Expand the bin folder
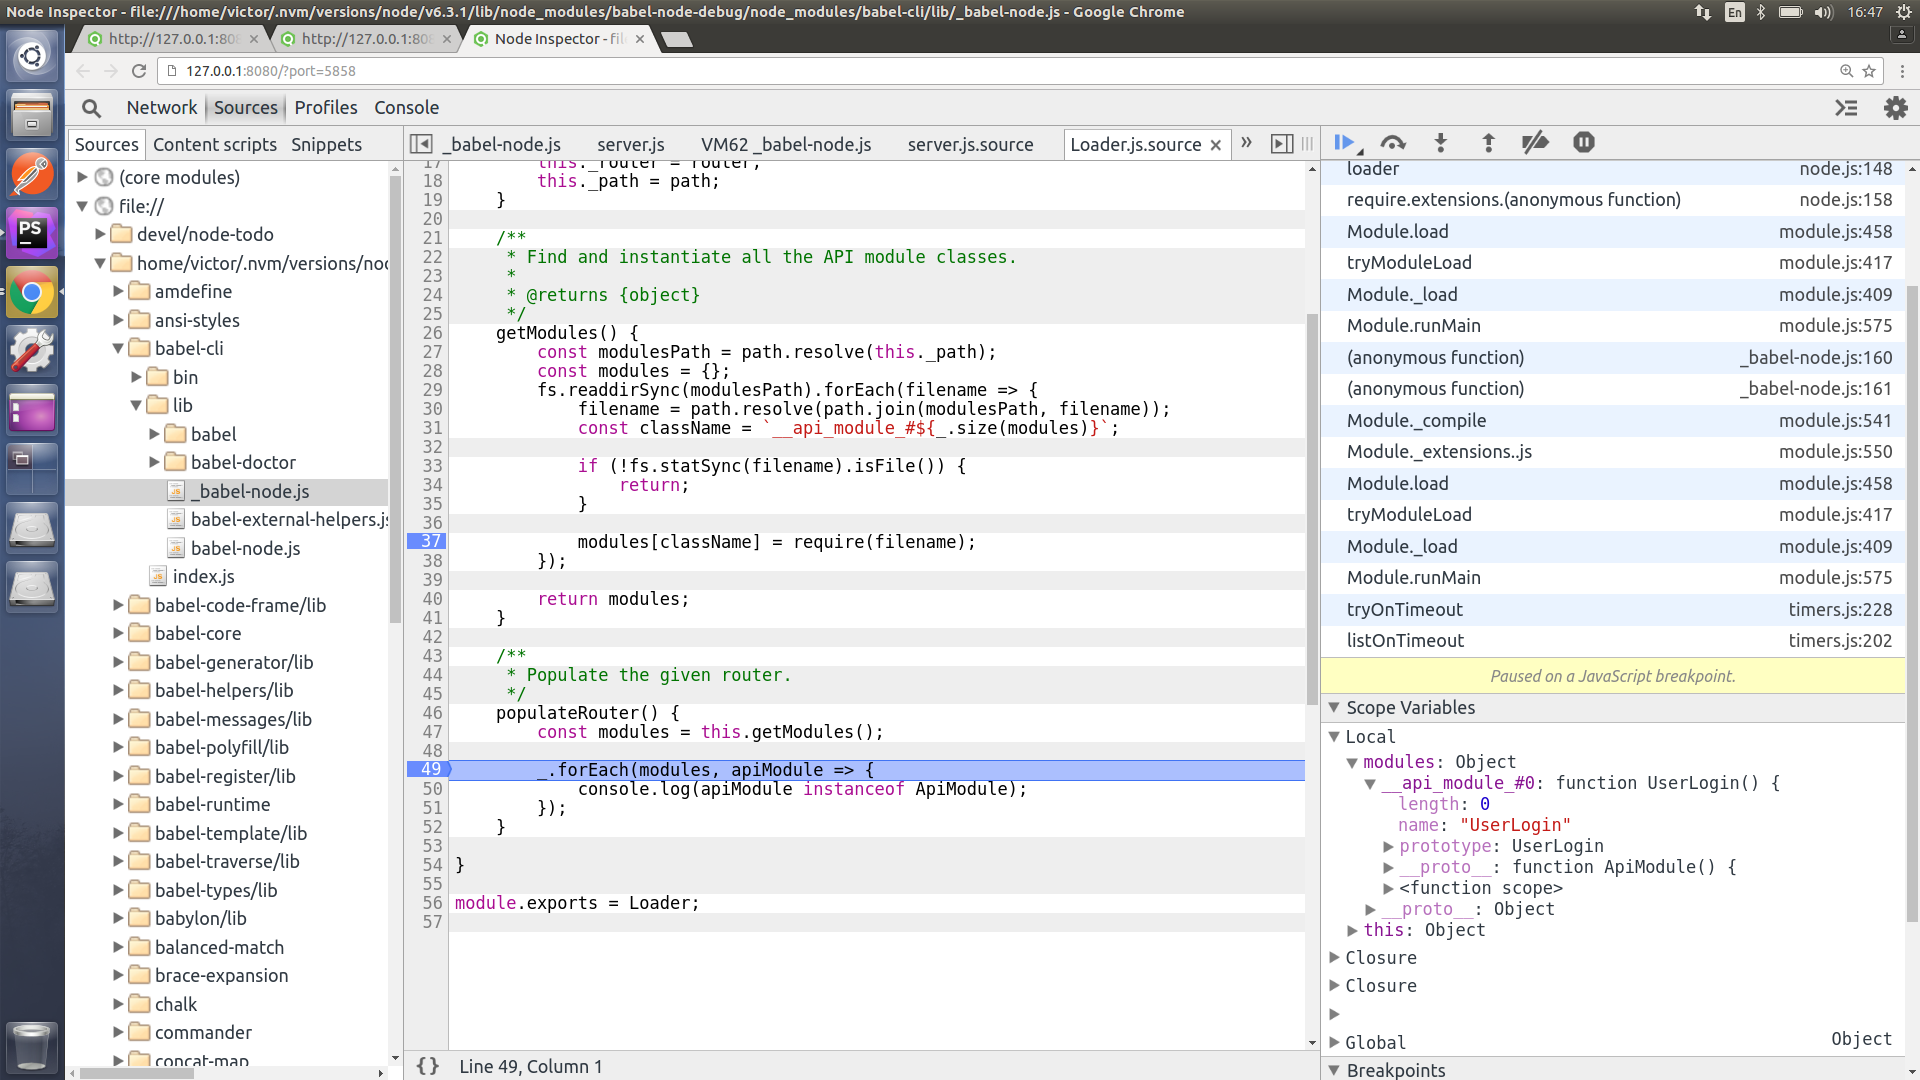 (x=136, y=377)
